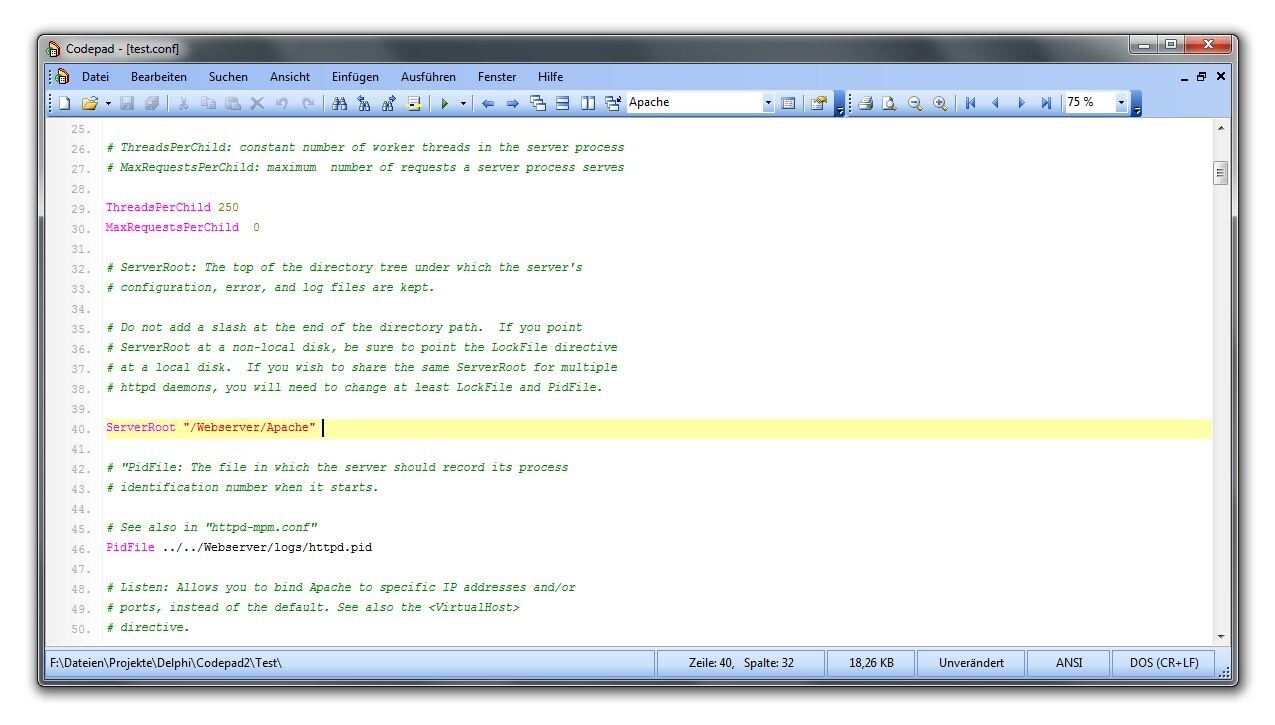Navigate back with the left arrow icon
The width and height of the screenshot is (1275, 725).
point(487,102)
